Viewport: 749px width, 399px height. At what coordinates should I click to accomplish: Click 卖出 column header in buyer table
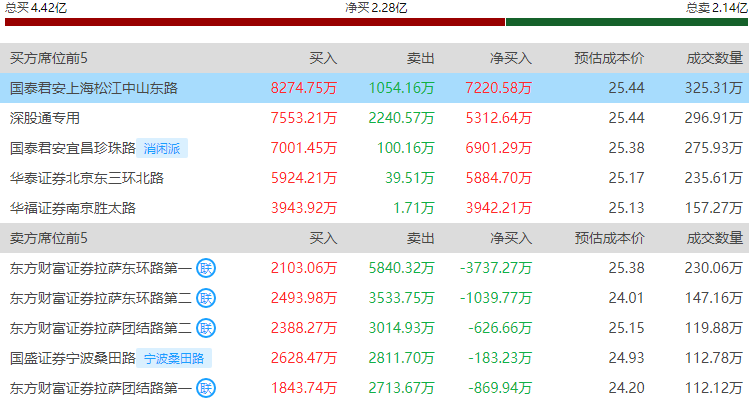[420, 58]
